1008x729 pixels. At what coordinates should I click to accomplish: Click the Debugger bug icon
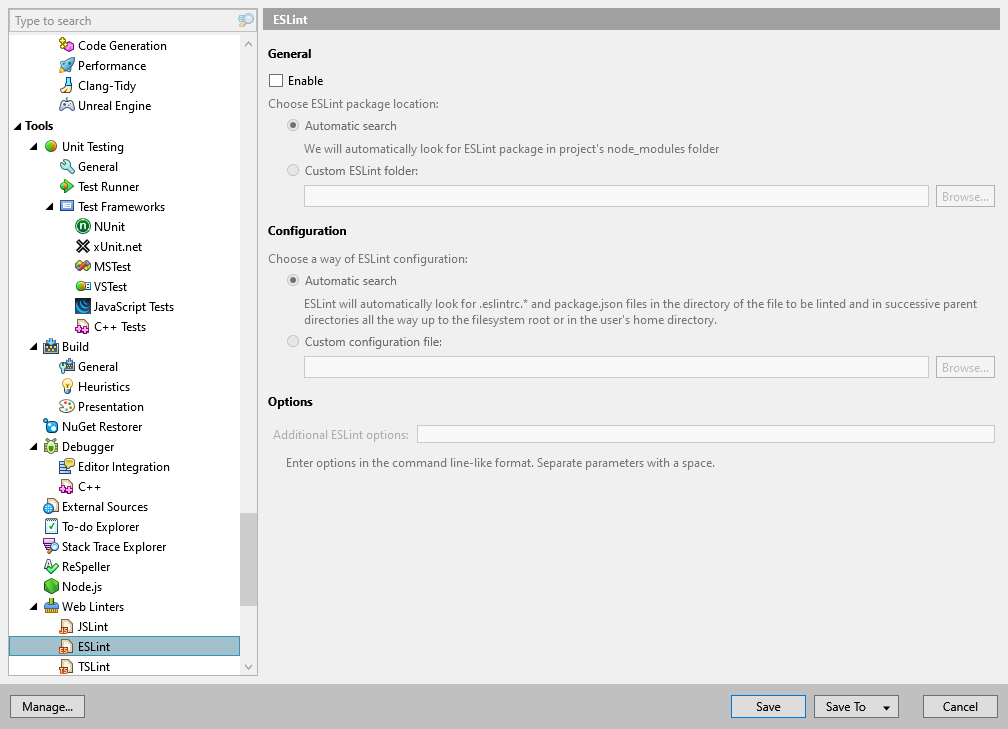51,446
